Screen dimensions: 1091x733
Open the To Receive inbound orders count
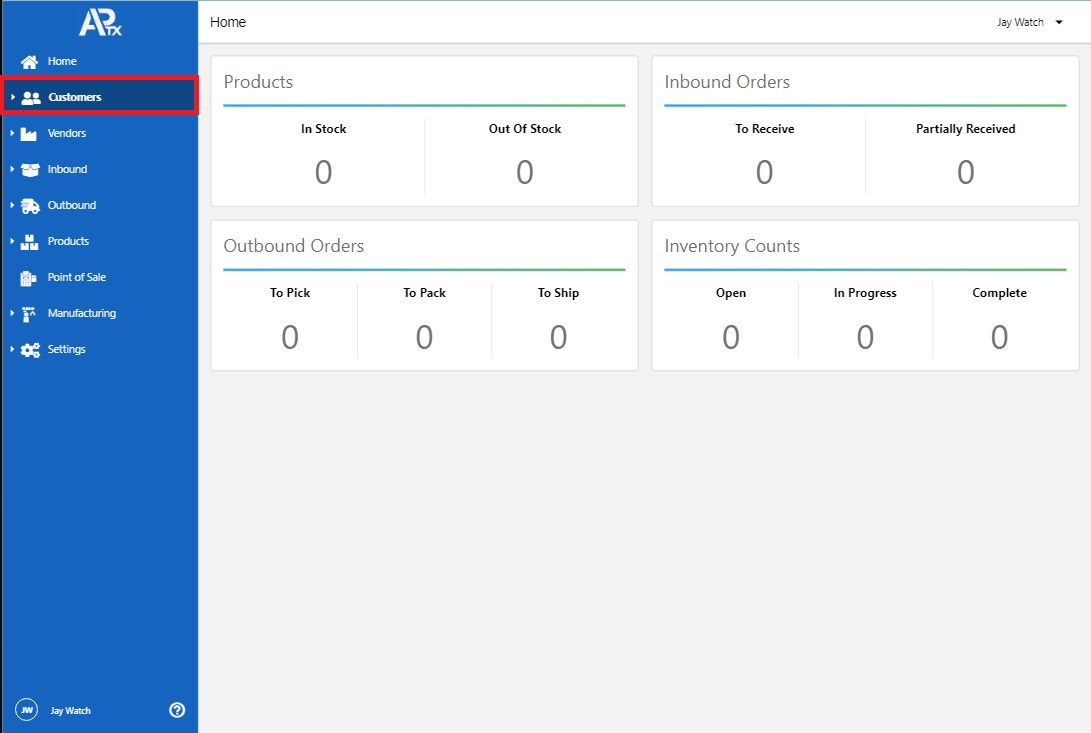click(x=764, y=173)
